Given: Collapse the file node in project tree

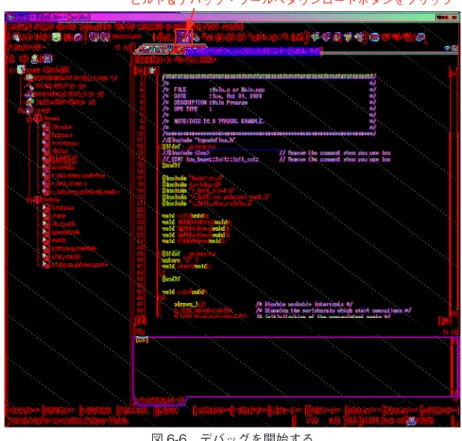Looking at the screenshot, I should click(x=21, y=110).
